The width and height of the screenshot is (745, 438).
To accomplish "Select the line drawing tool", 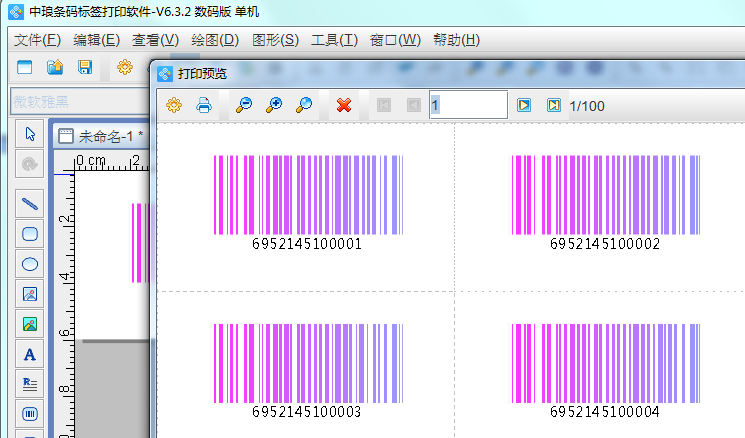I will tap(30, 203).
